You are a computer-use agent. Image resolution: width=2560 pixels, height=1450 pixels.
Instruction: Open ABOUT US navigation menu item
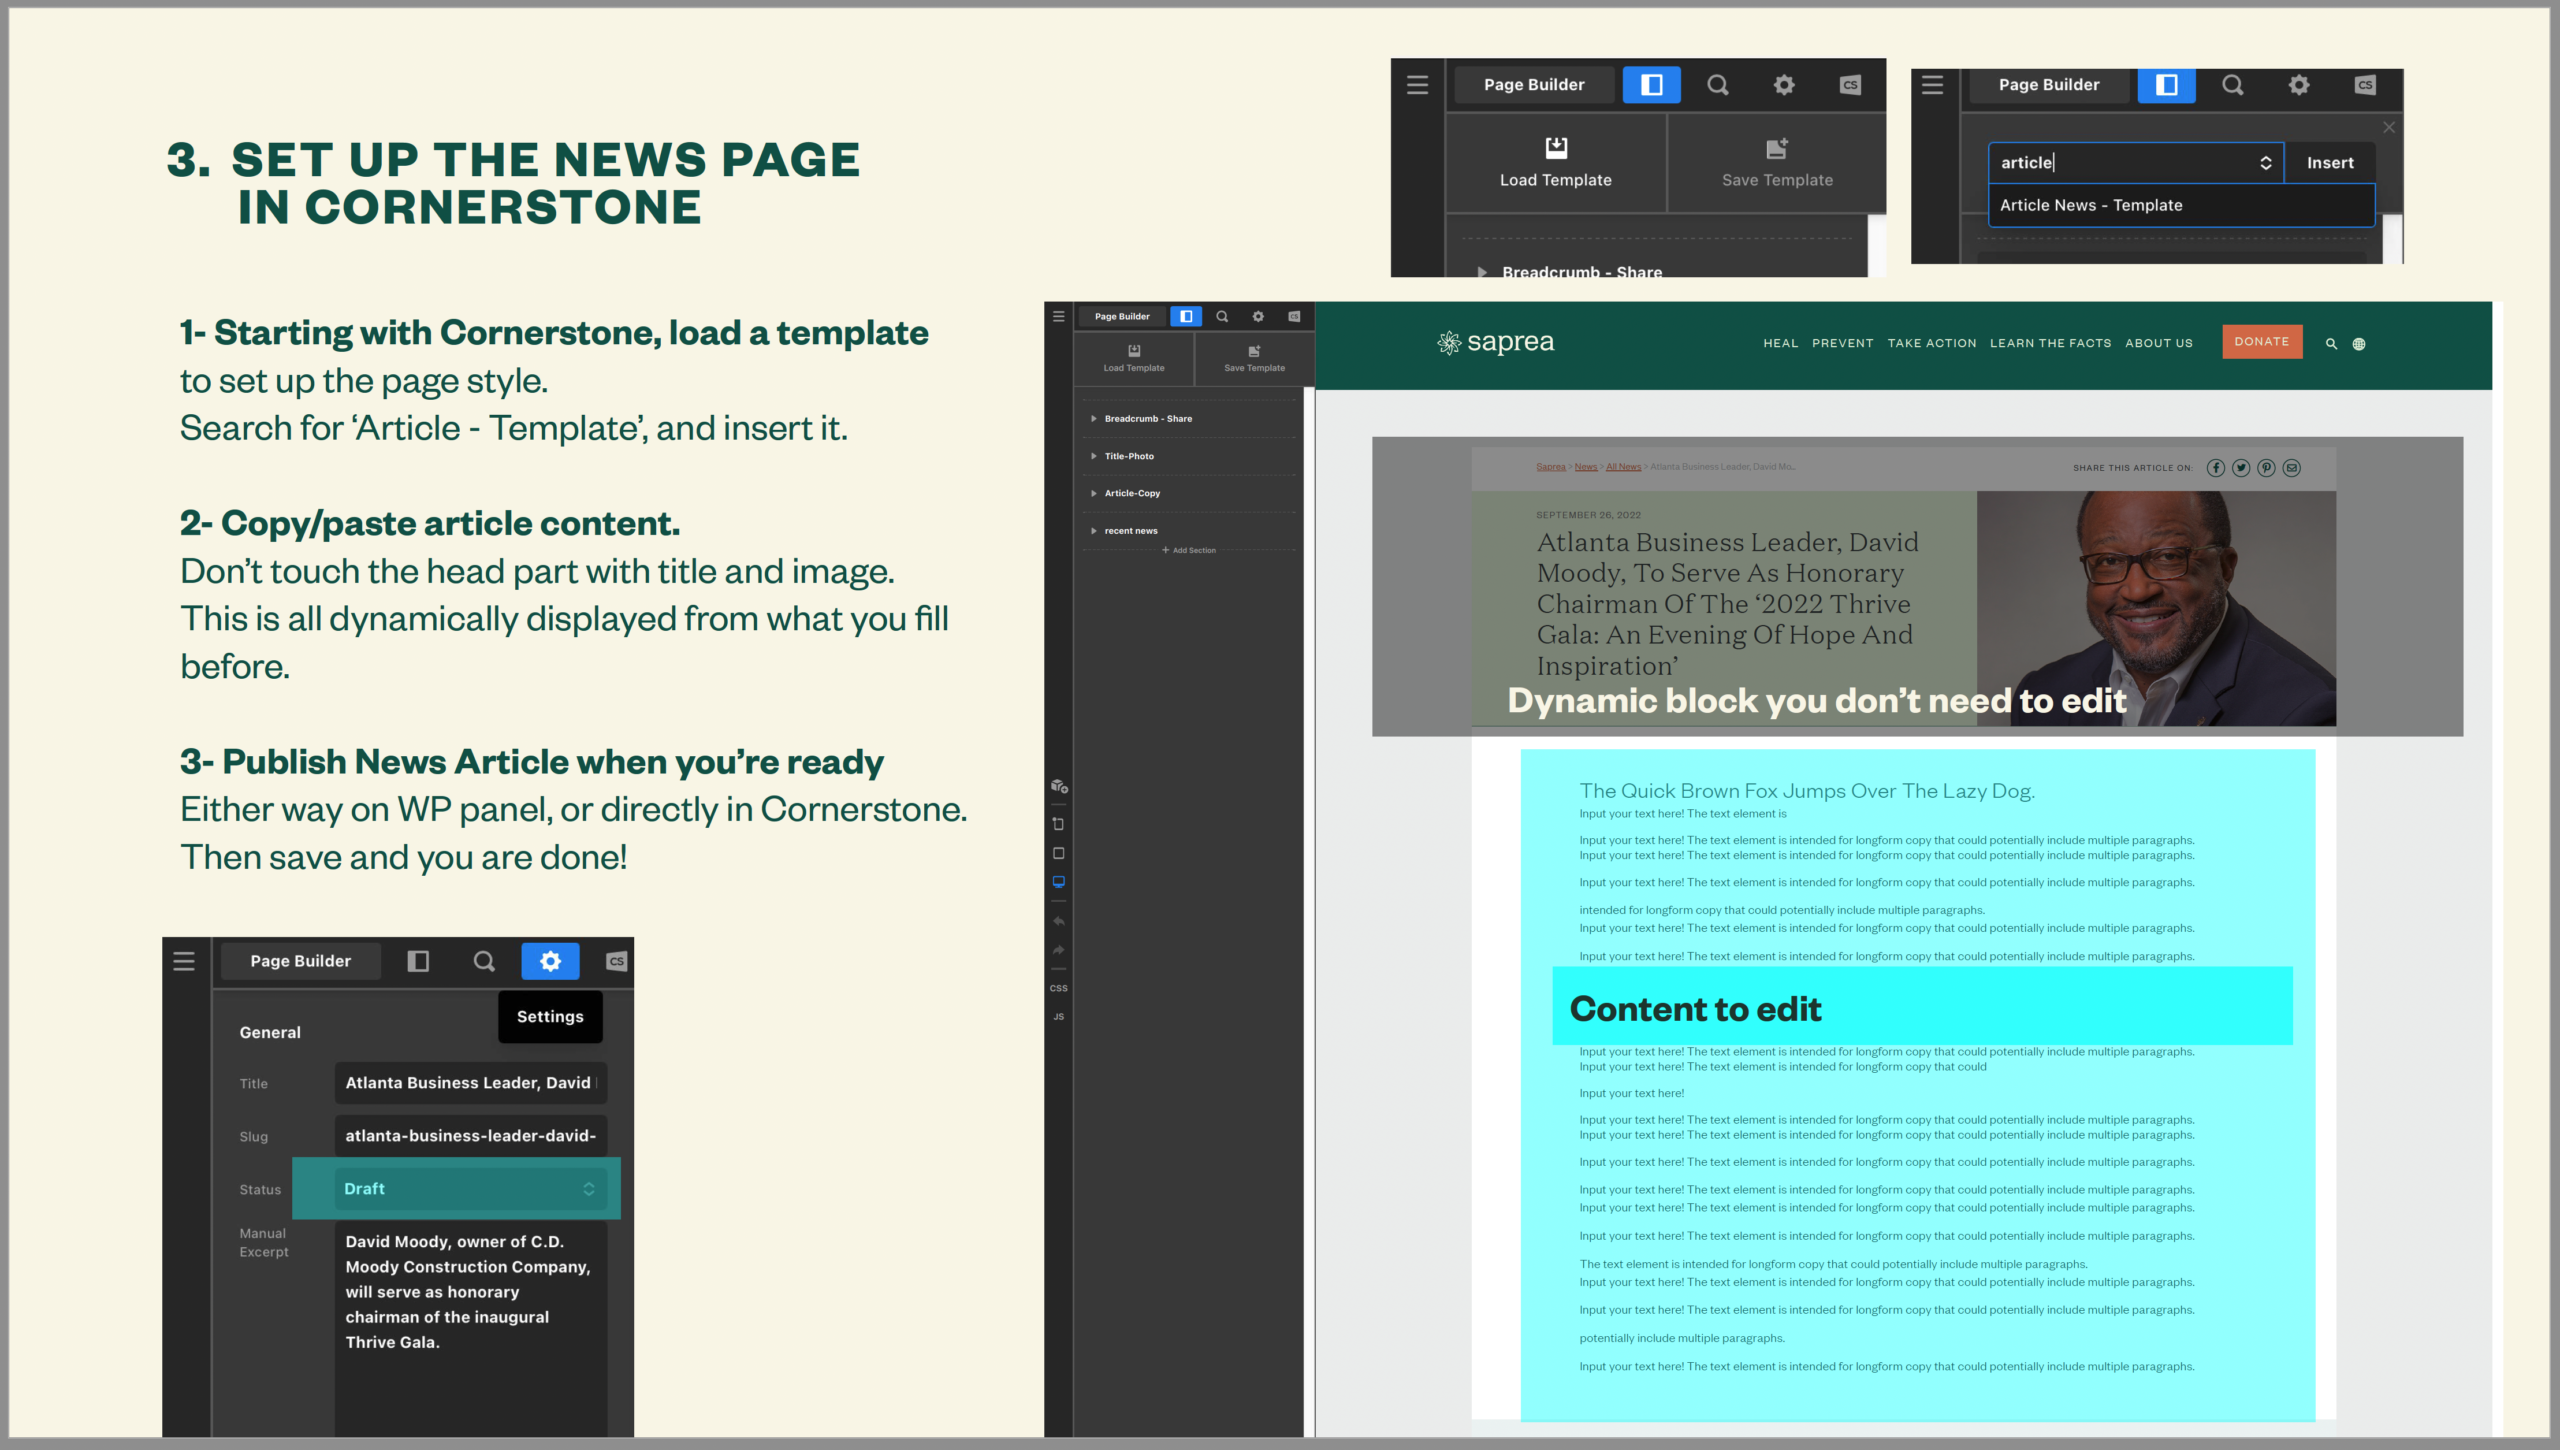pyautogui.click(x=2158, y=343)
